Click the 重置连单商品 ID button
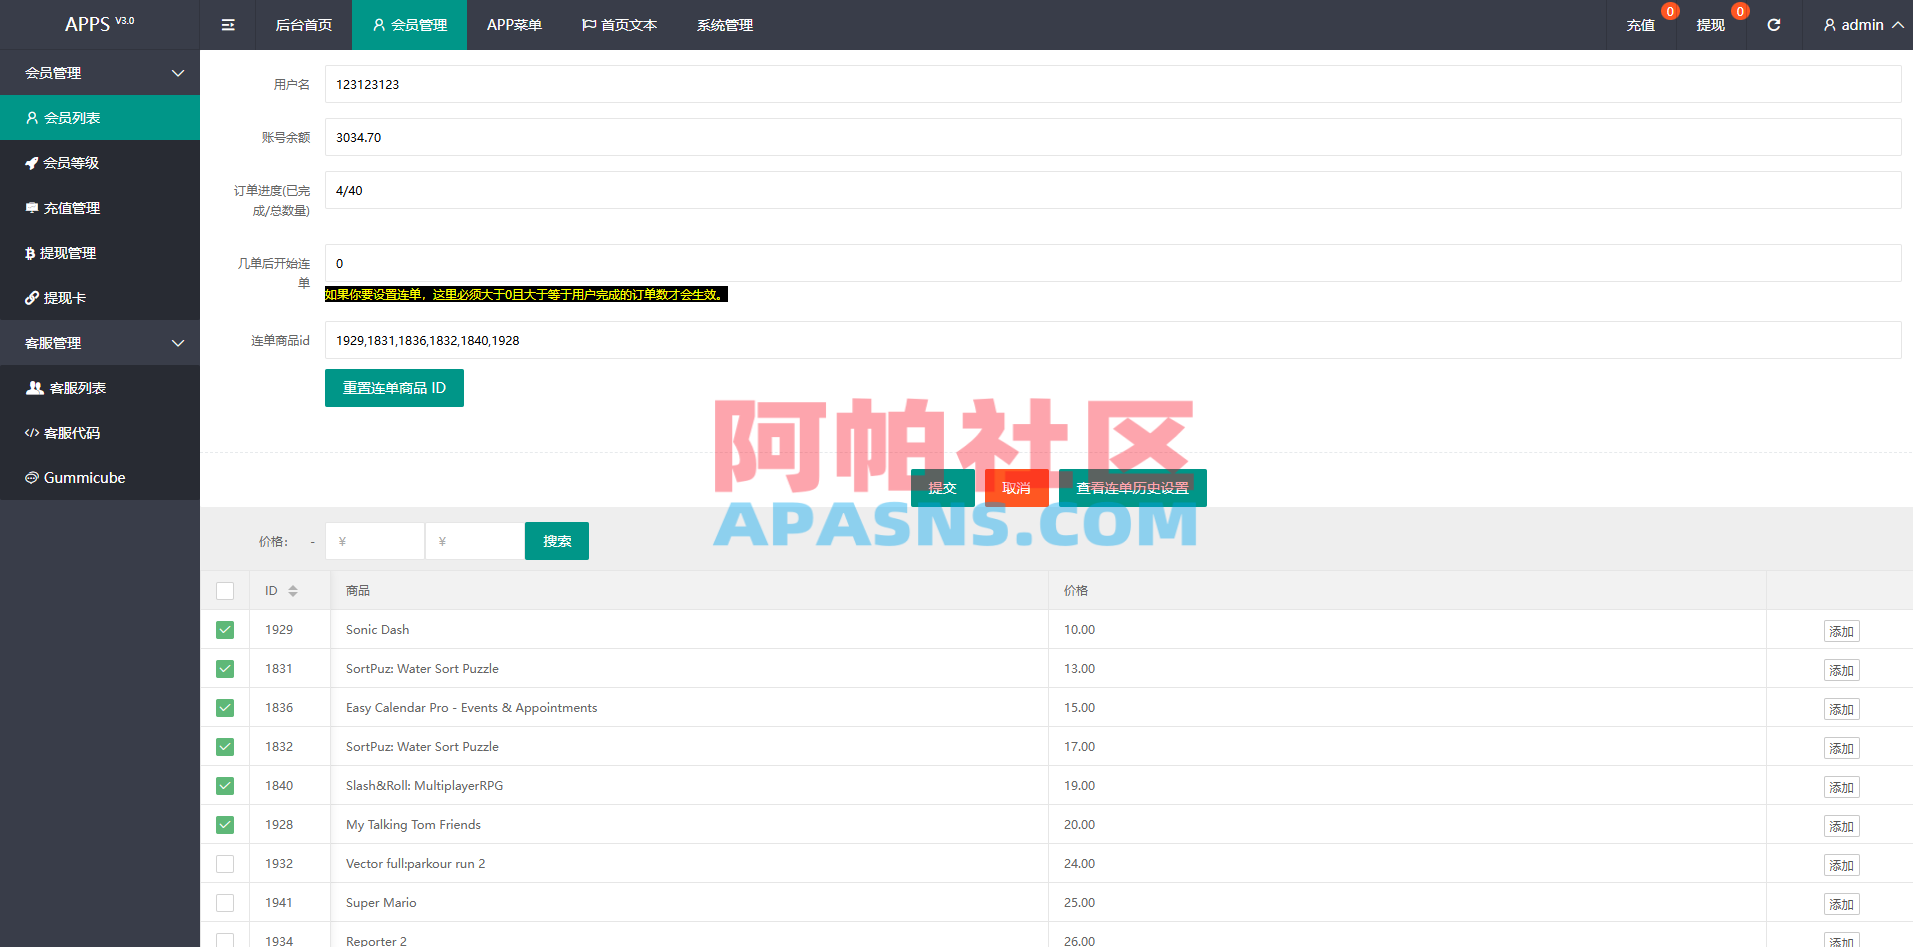The height and width of the screenshot is (947, 1913). [x=394, y=388]
